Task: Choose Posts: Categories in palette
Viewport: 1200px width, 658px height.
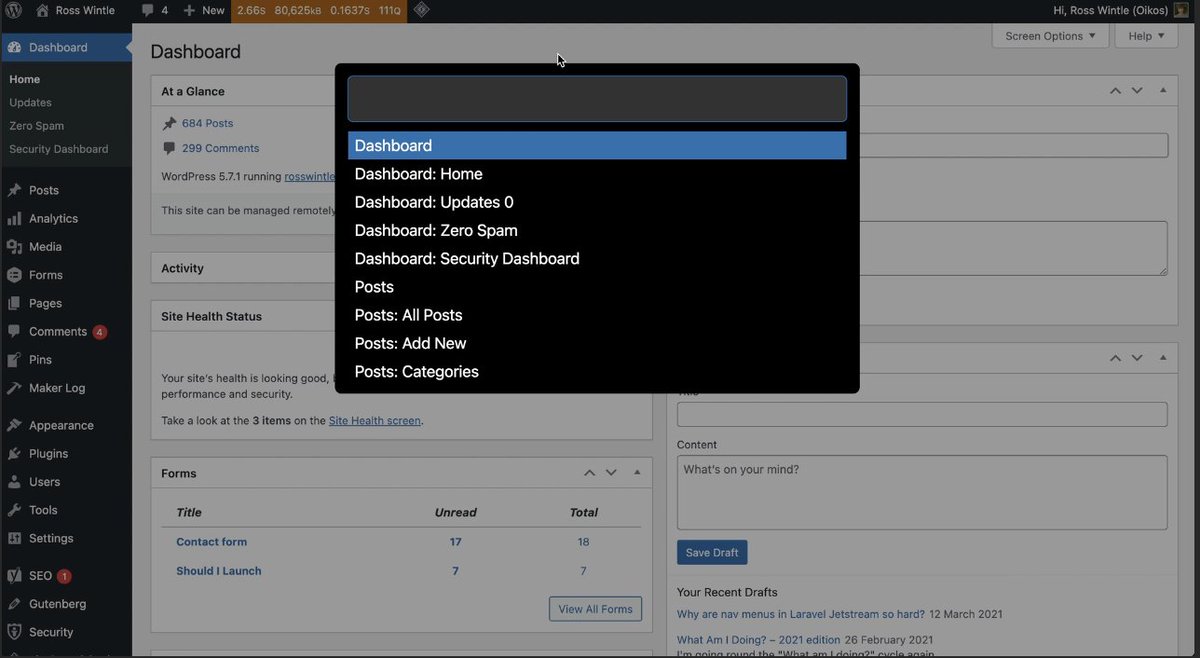Action: 597,371
